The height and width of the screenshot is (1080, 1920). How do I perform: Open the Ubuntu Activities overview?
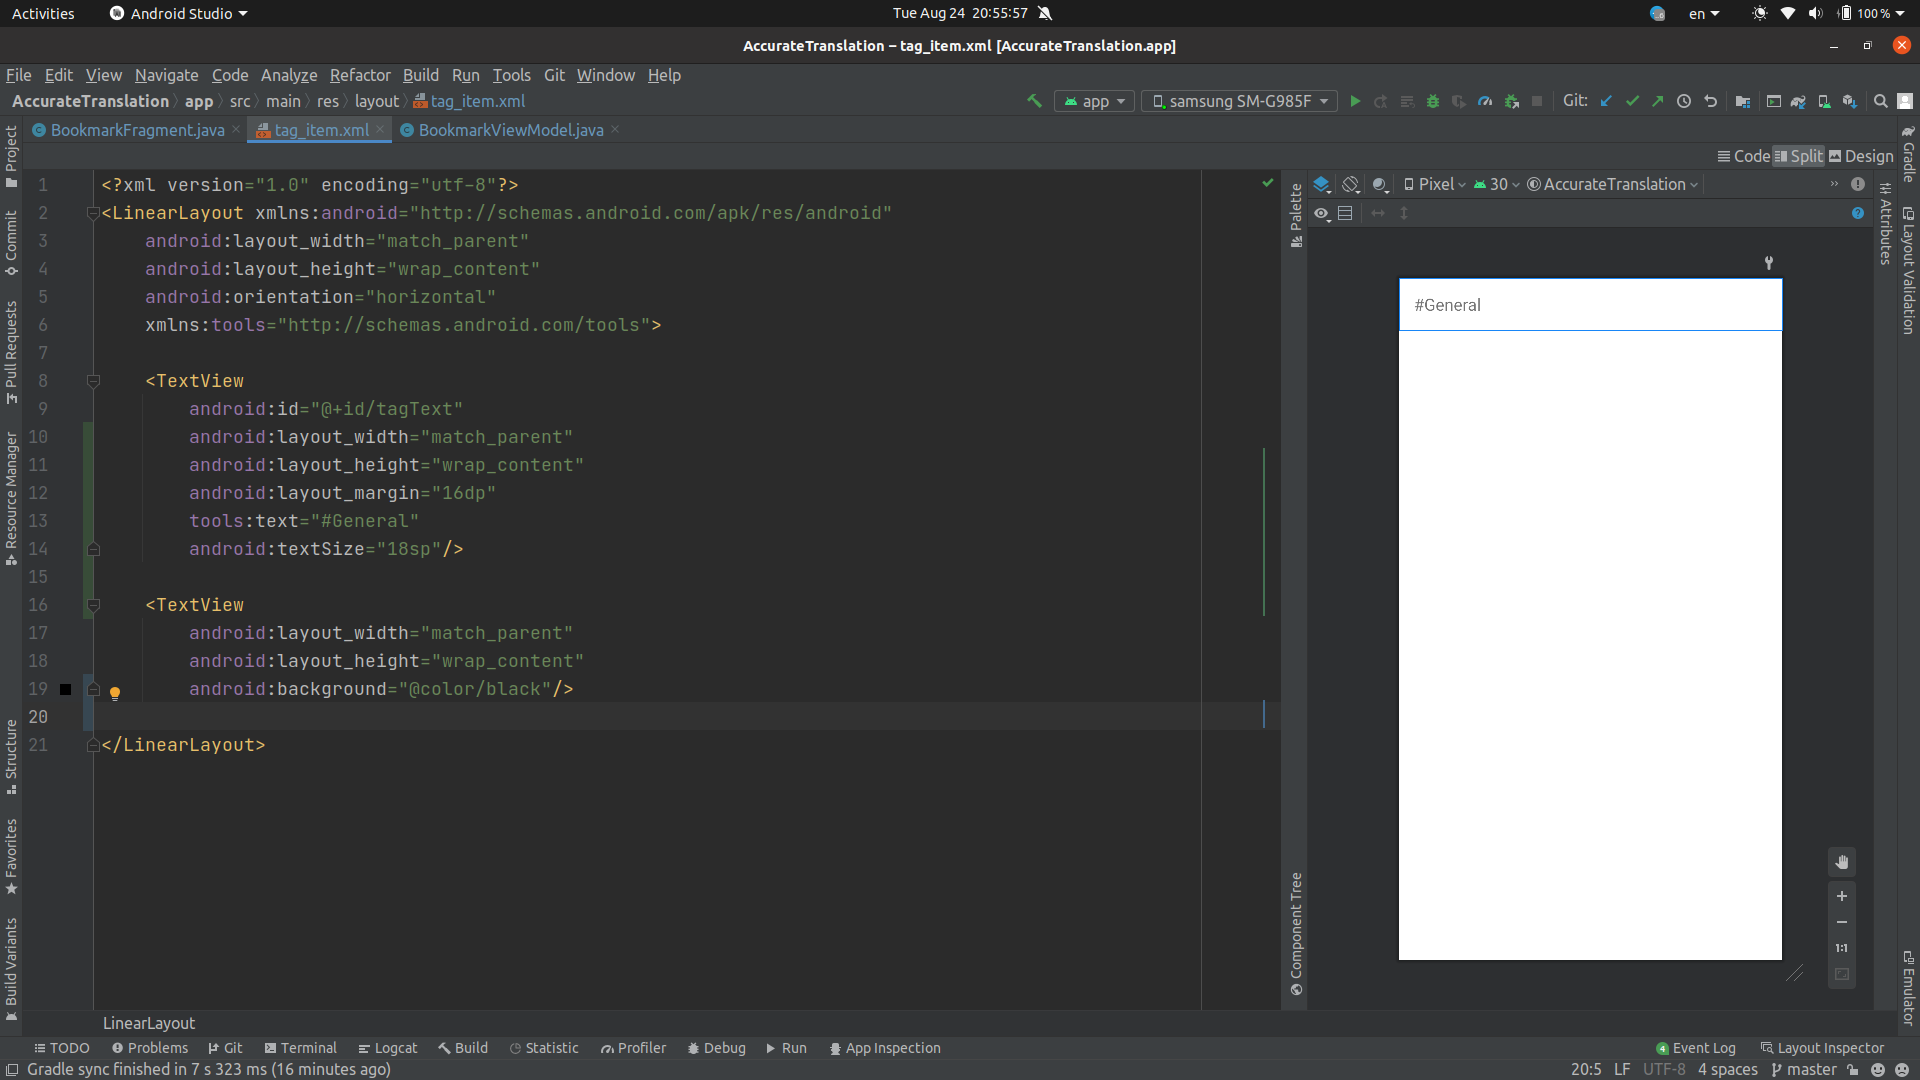(43, 13)
